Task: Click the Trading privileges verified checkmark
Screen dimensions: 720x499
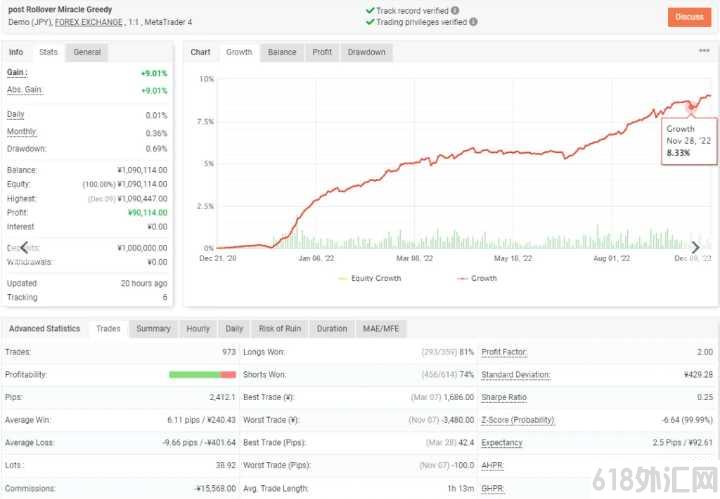Action: click(x=370, y=22)
